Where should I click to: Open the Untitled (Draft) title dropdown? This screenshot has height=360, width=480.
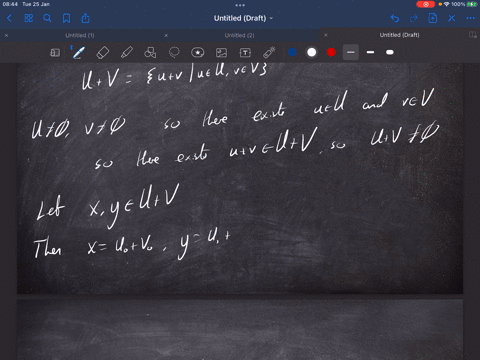pos(243,18)
